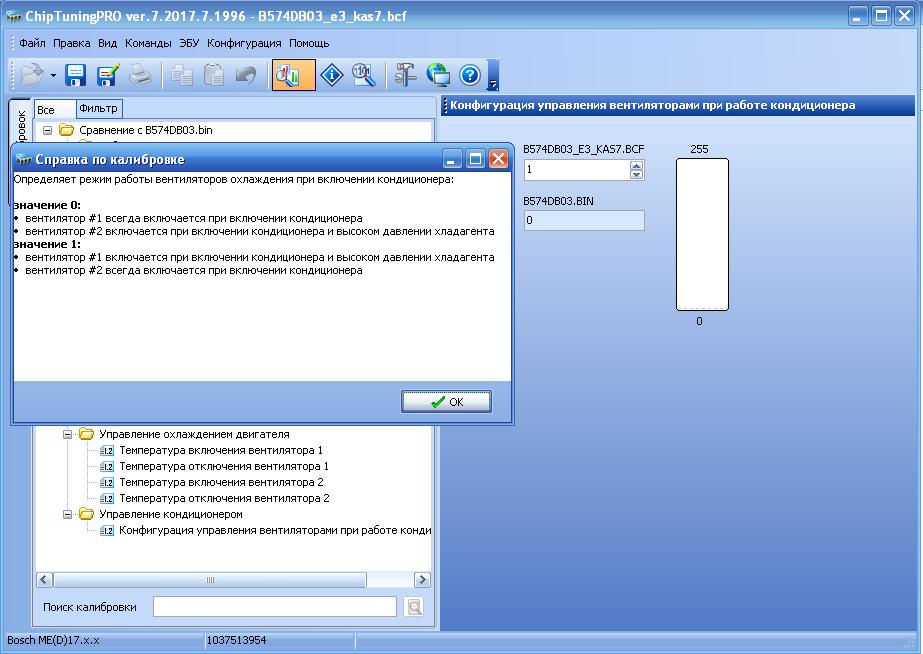Image resolution: width=923 pixels, height=654 pixels.
Task: Select Температура включения вентилятора 1
Action: tap(221, 450)
